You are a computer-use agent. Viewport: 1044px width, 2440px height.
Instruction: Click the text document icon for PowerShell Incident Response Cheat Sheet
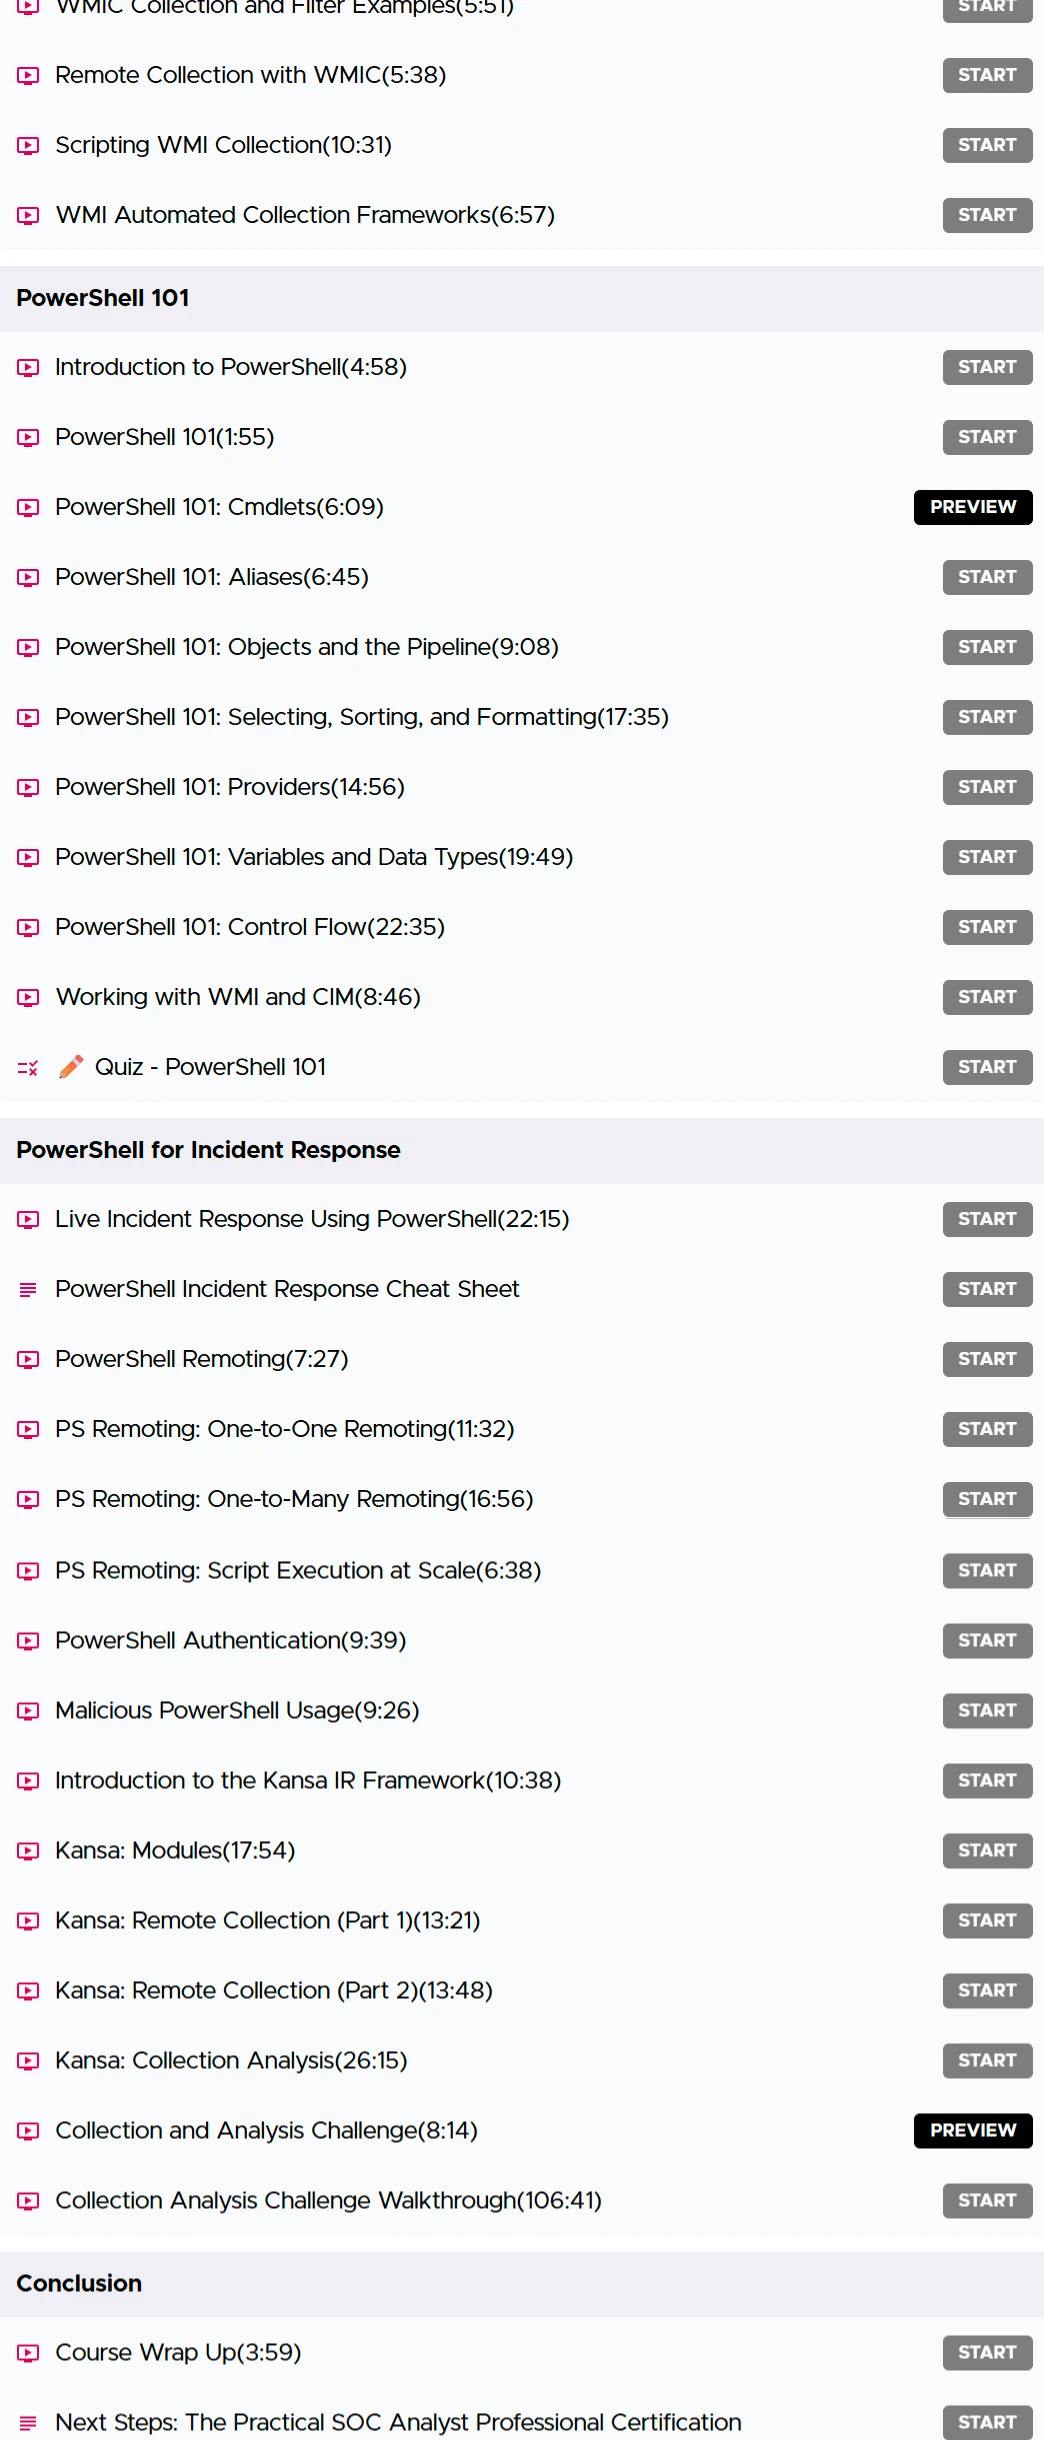(x=28, y=1290)
